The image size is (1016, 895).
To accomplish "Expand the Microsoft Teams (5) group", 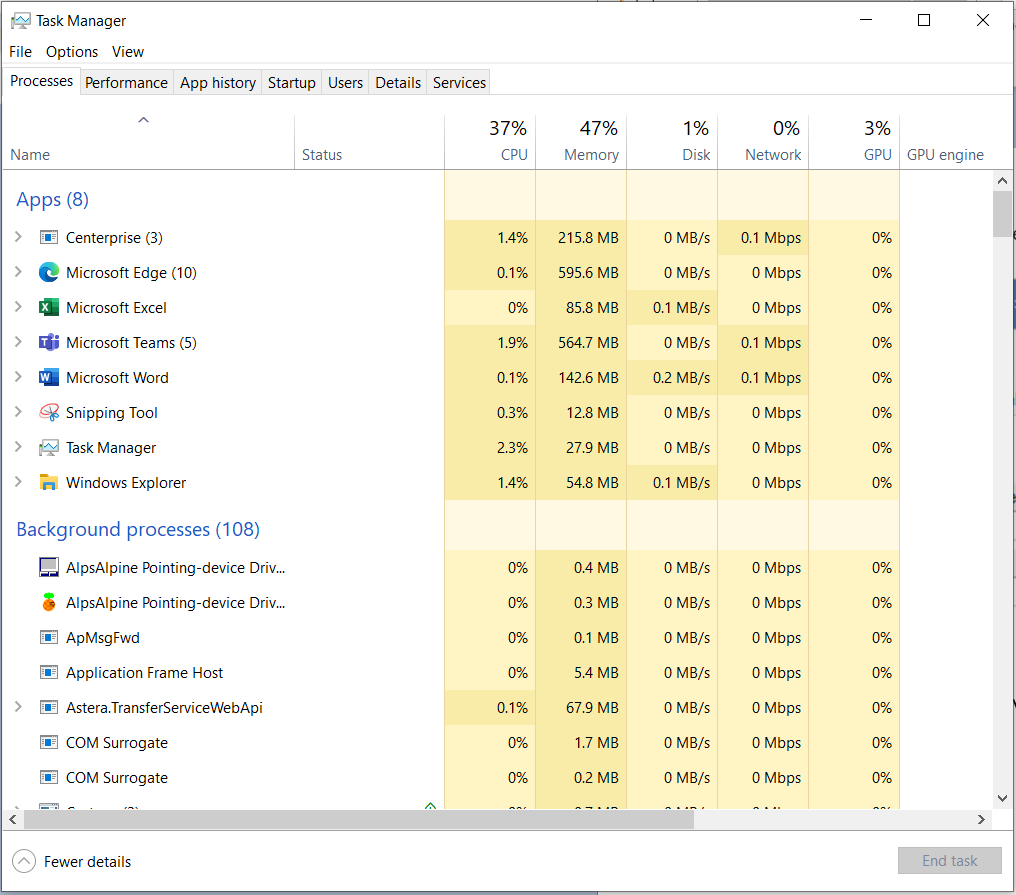I will point(18,342).
